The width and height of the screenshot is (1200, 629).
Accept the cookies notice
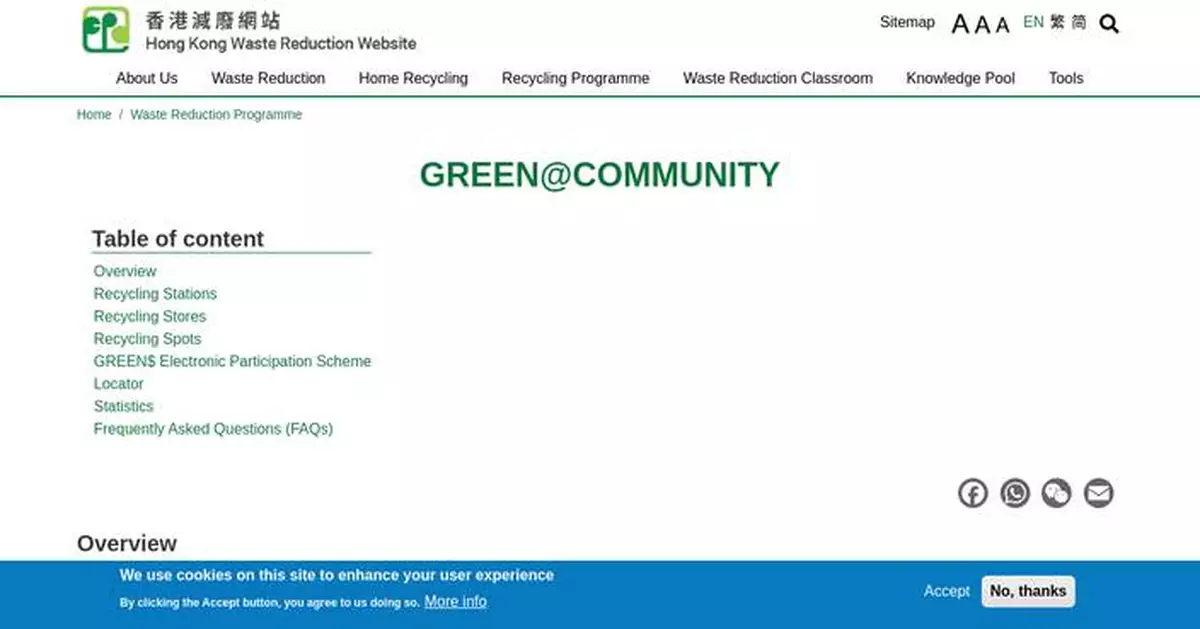[946, 591]
